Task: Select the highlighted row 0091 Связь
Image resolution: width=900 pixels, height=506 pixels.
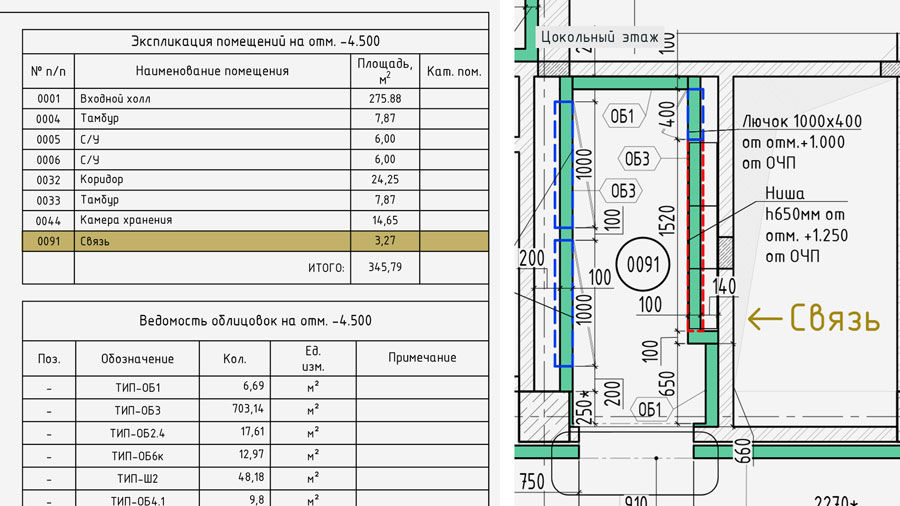Action: click(x=255, y=241)
